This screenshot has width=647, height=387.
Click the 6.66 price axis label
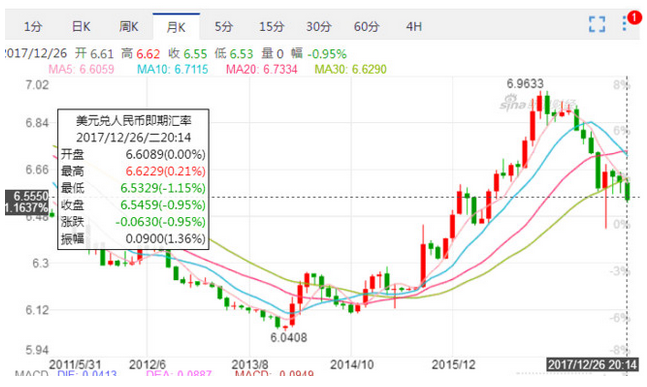(37, 170)
